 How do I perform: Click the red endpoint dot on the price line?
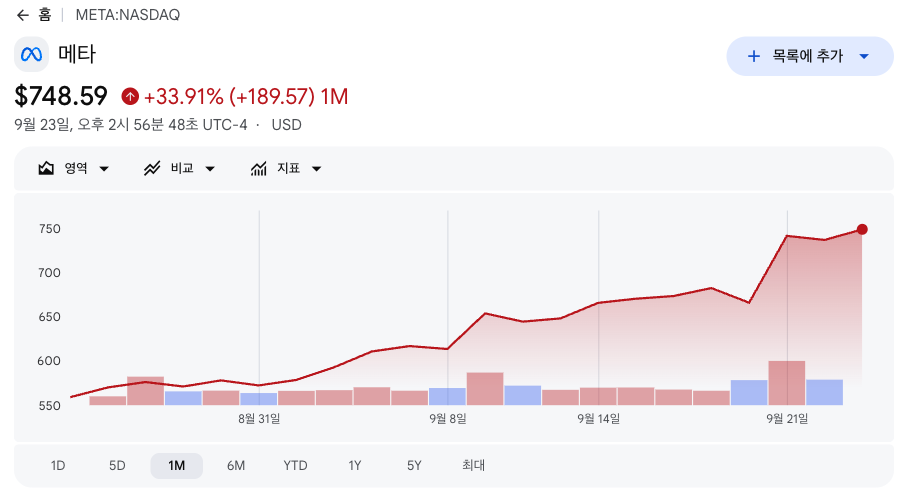point(862,230)
